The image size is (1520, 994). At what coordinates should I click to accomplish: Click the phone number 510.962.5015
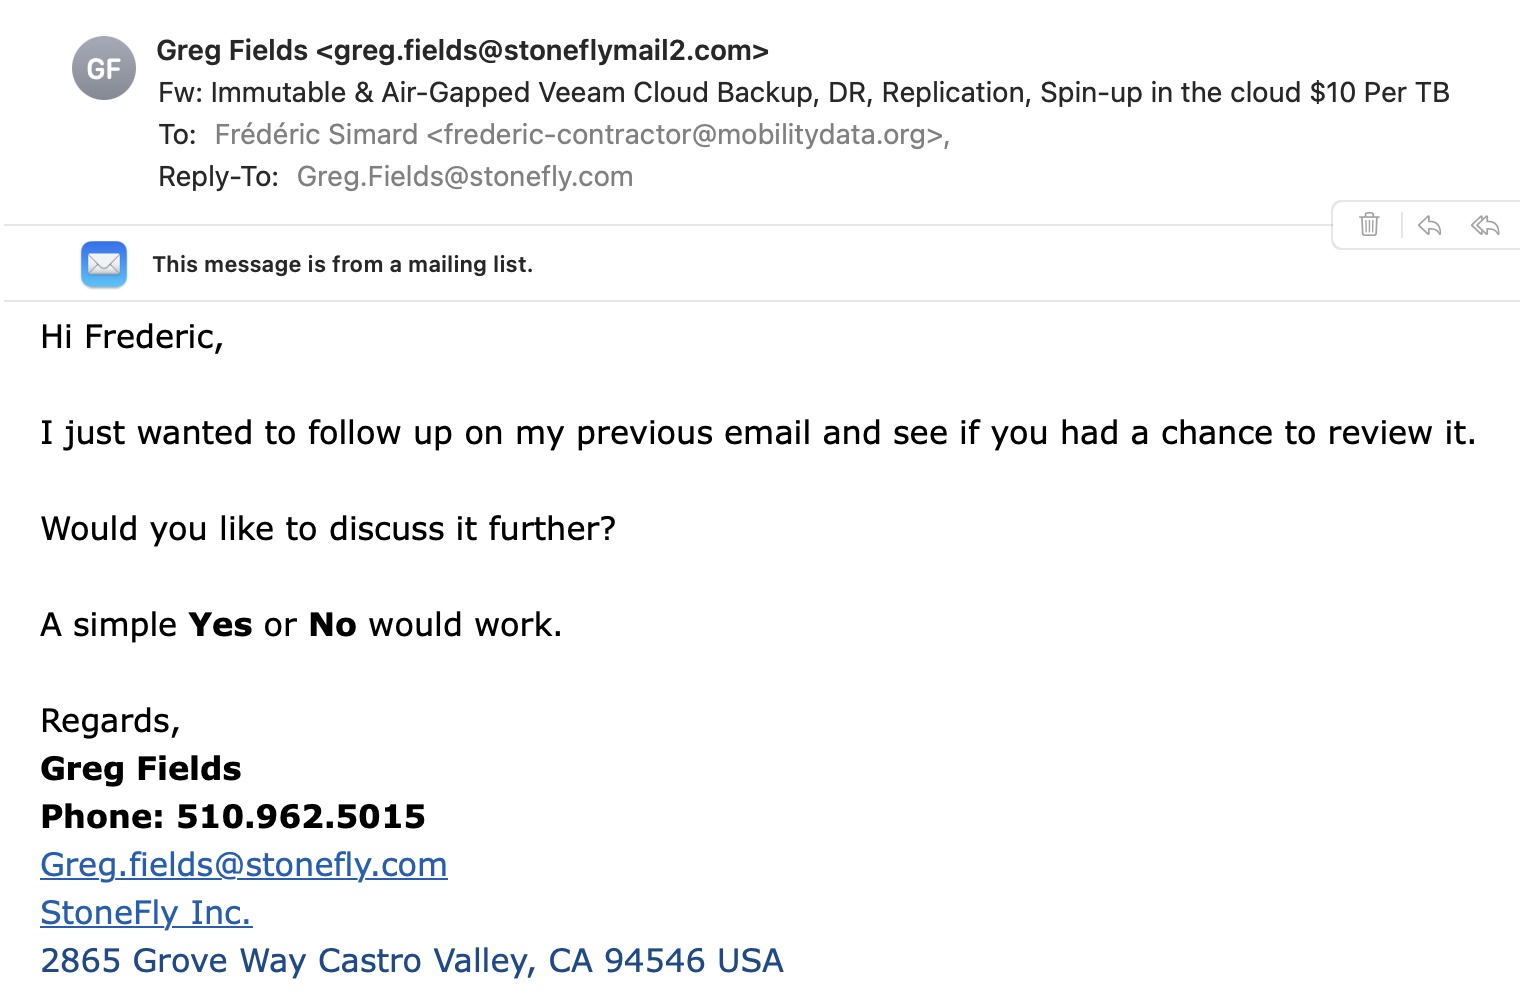301,816
